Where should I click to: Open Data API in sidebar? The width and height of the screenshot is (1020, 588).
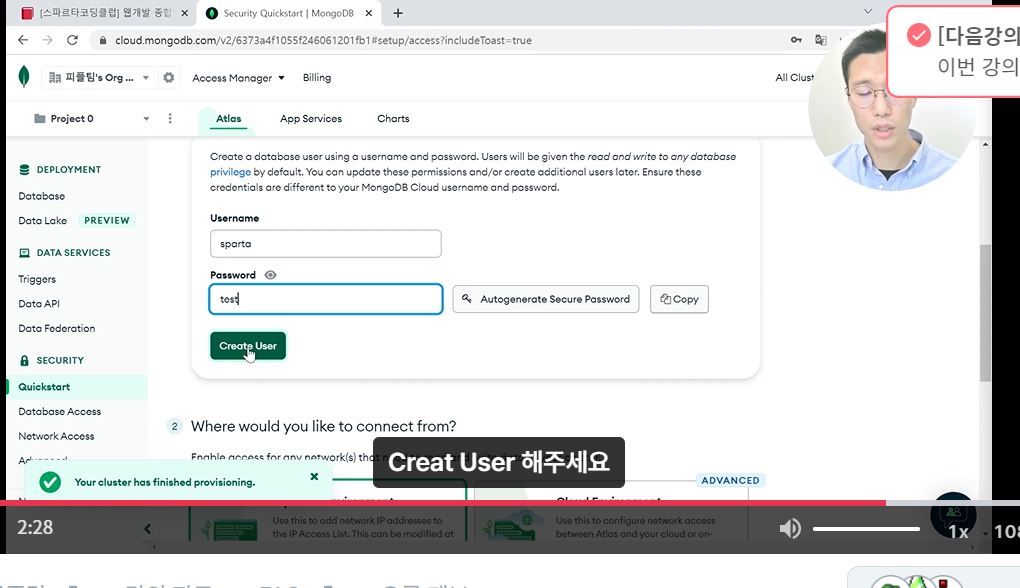39,304
